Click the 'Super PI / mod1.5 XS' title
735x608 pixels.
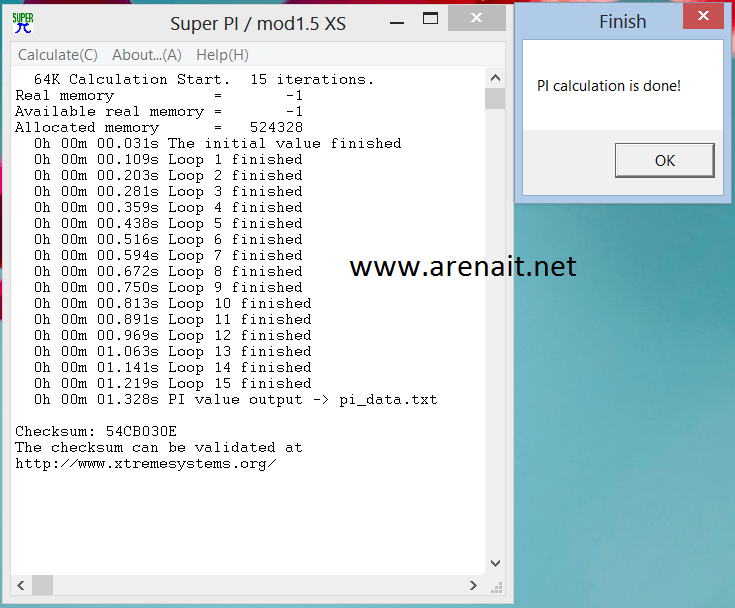(x=258, y=23)
